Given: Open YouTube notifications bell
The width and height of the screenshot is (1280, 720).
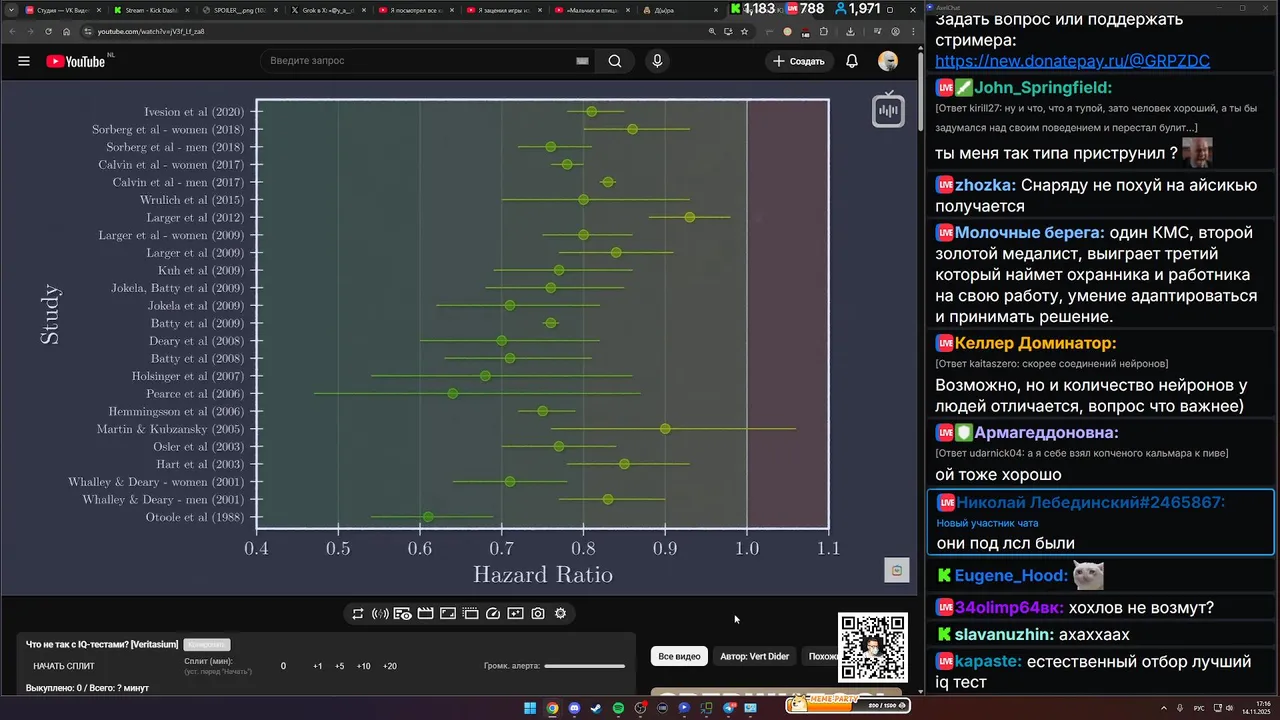Looking at the screenshot, I should (x=852, y=61).
